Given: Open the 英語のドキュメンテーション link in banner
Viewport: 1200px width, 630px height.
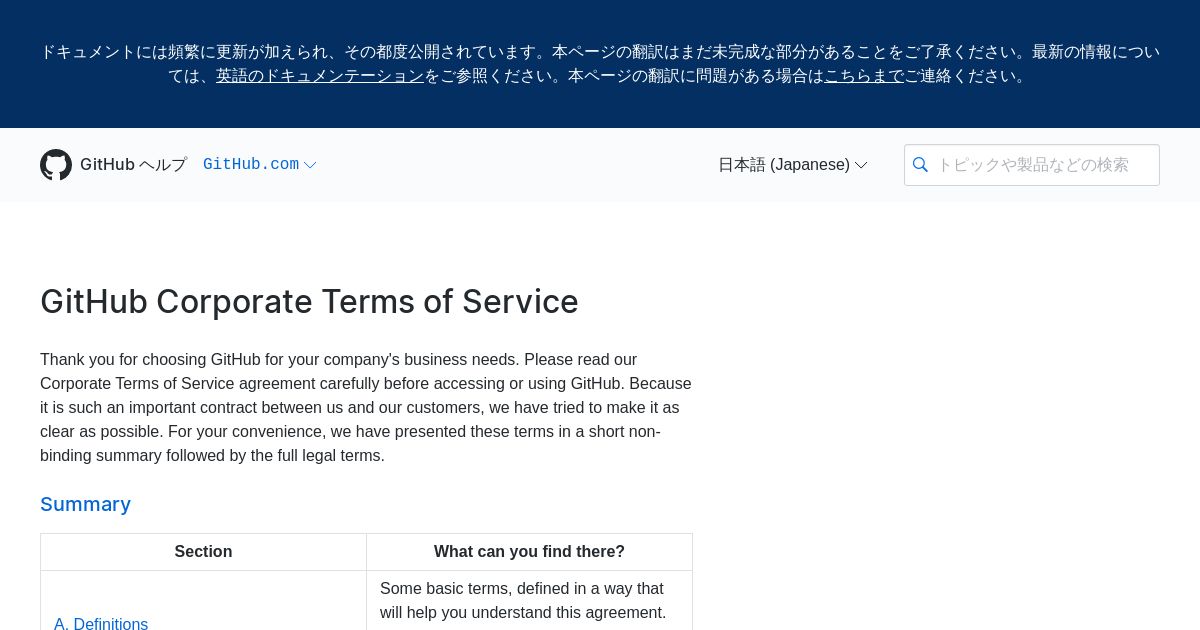Looking at the screenshot, I should (320, 76).
